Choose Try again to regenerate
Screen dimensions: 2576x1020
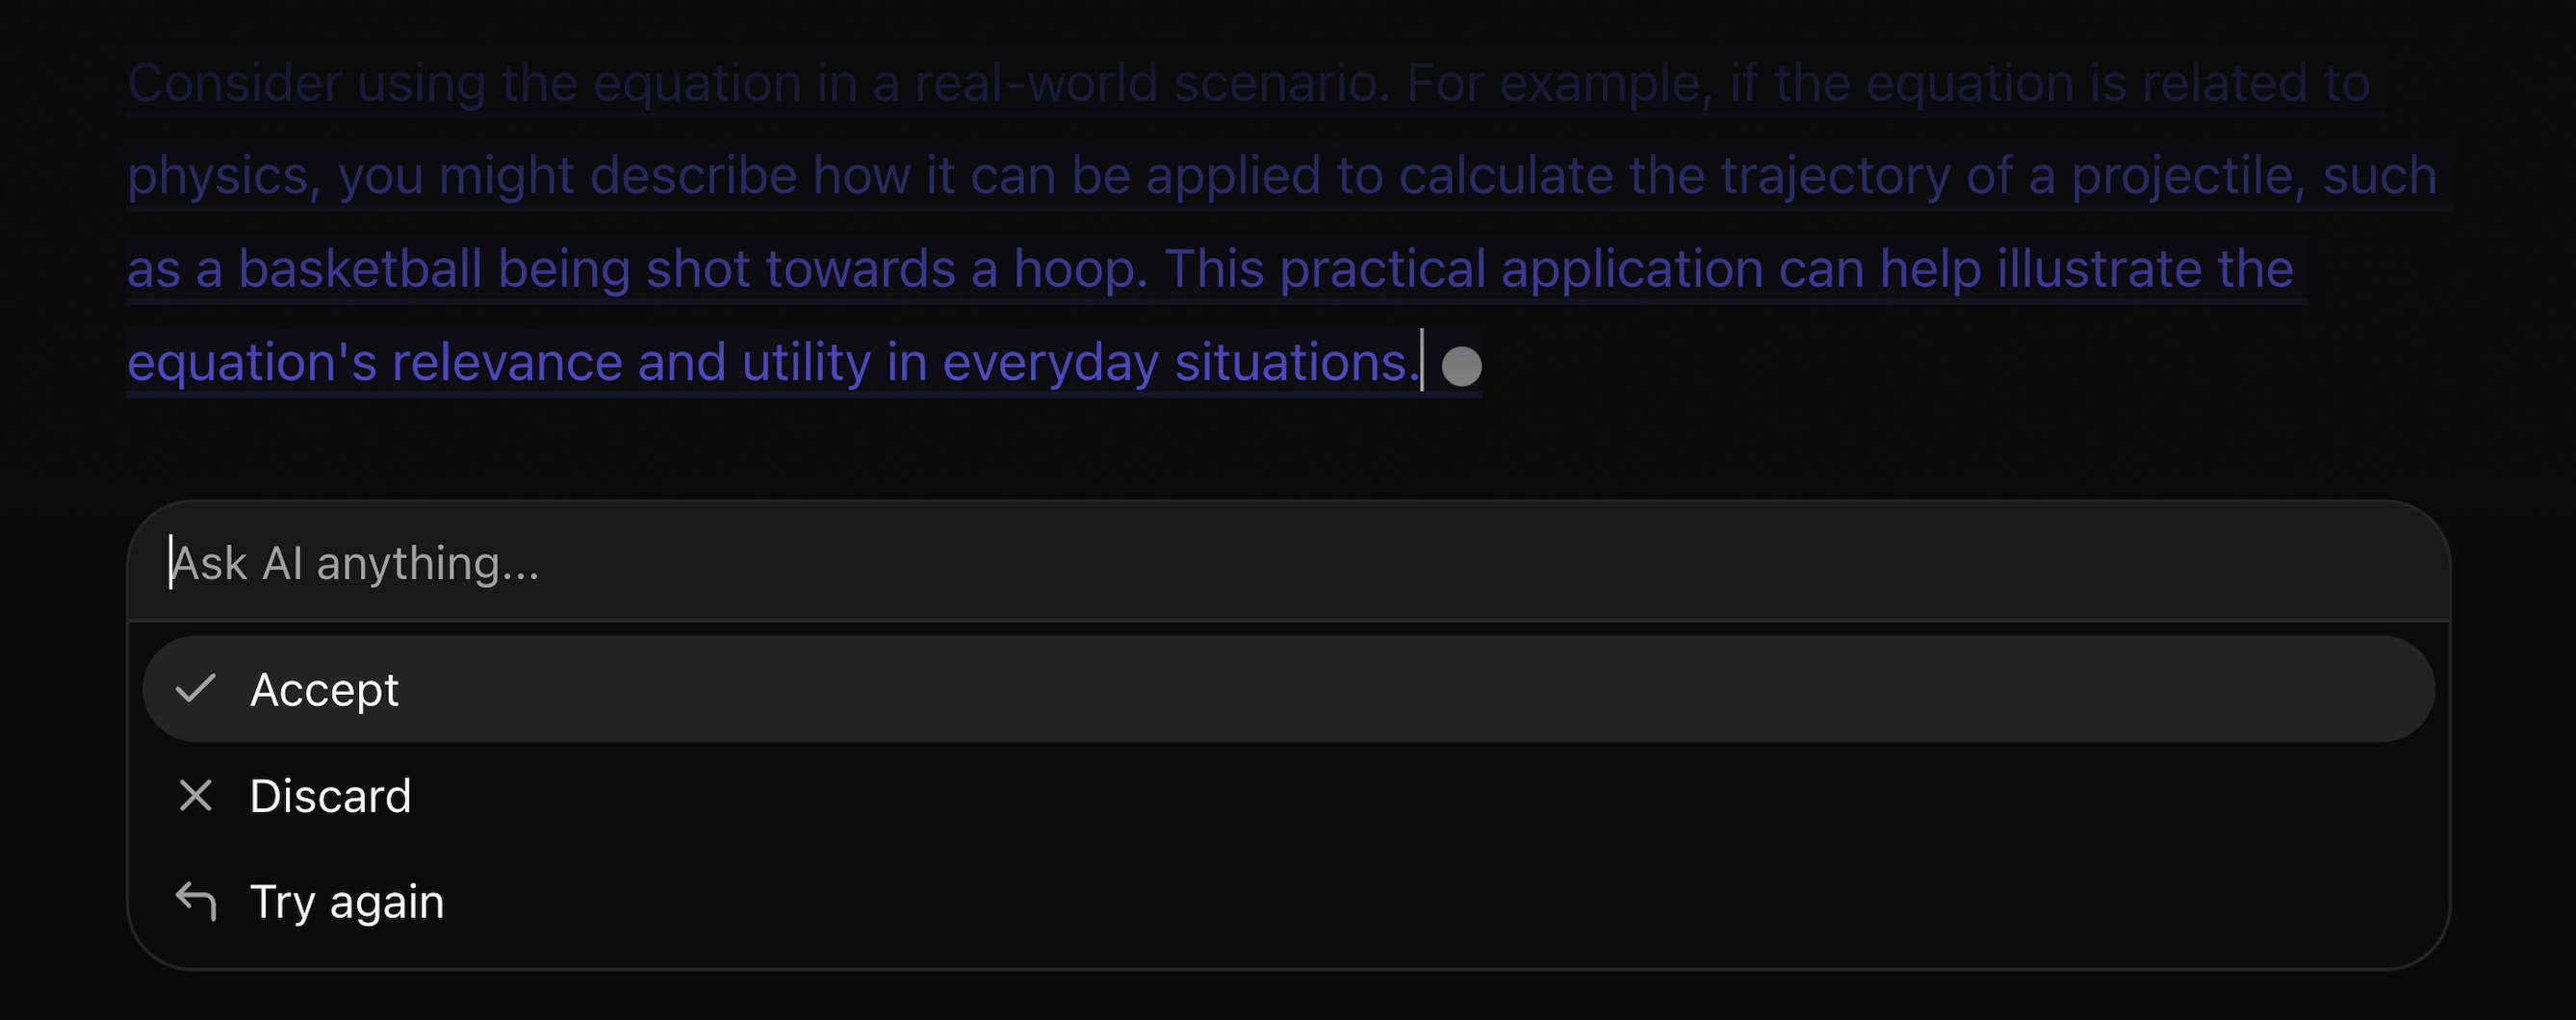pos(346,901)
